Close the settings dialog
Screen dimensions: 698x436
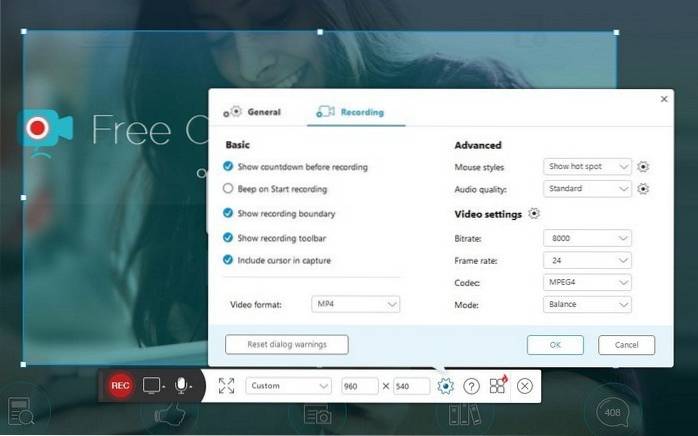tap(664, 99)
